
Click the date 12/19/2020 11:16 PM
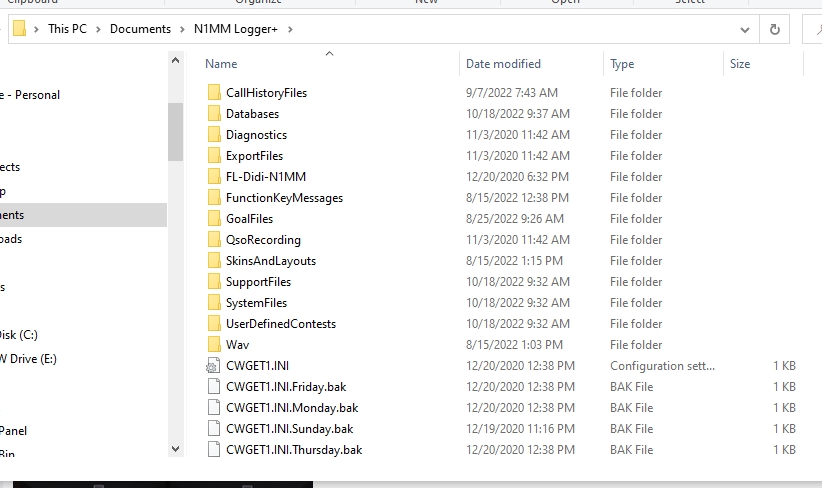(520, 429)
